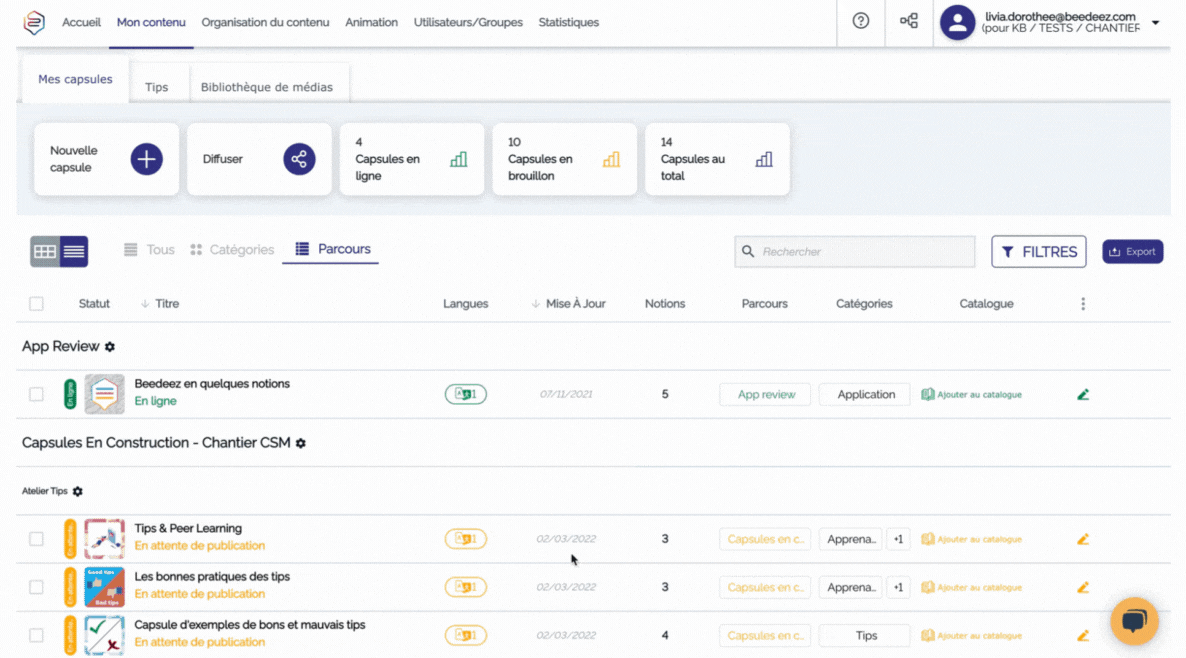Select the Tips & Peer Learning checkbox

pyautogui.click(x=37, y=539)
